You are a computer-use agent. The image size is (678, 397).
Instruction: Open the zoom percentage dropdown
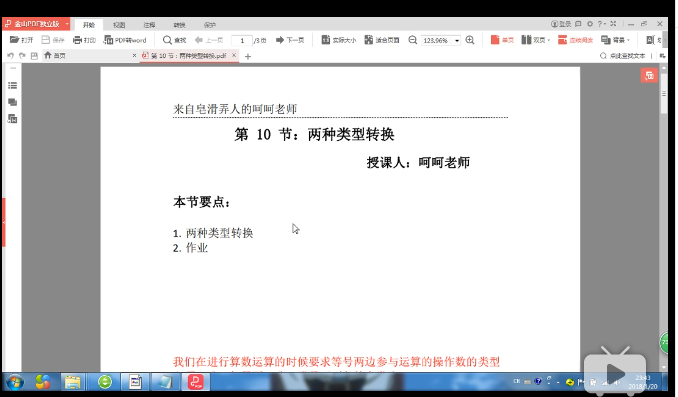(x=457, y=40)
